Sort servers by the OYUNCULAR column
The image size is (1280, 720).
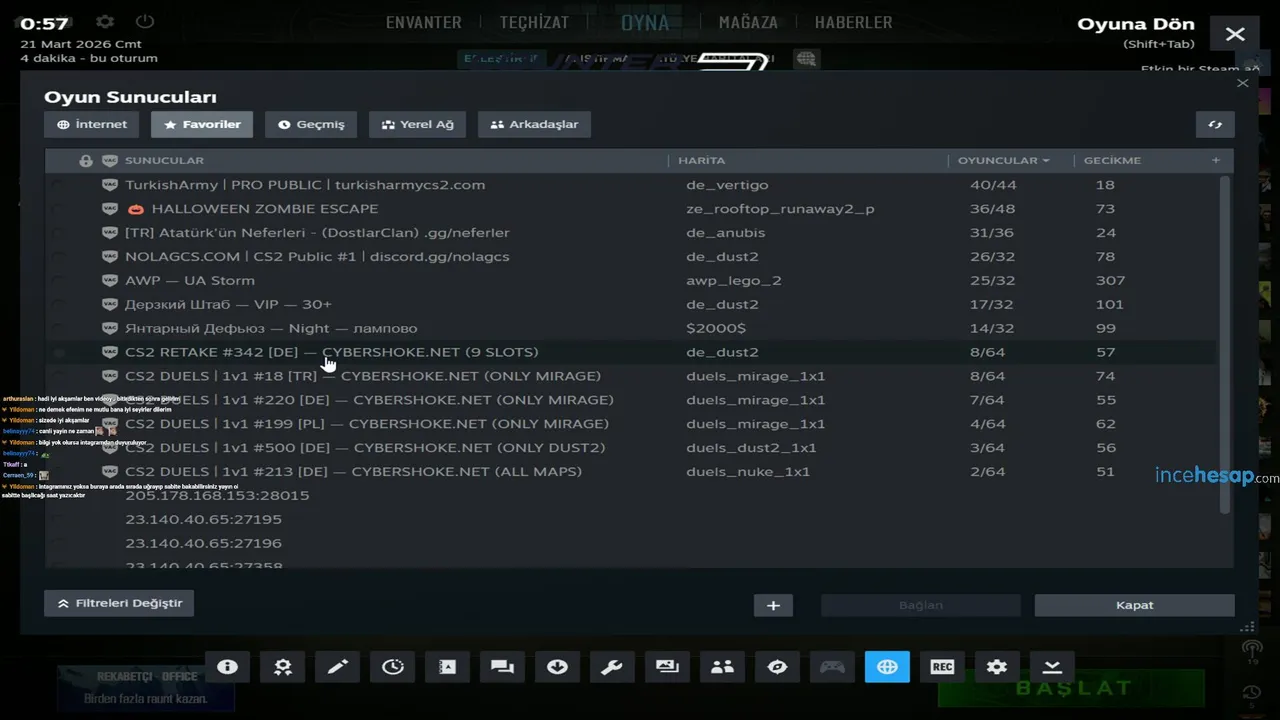(x=1004, y=160)
